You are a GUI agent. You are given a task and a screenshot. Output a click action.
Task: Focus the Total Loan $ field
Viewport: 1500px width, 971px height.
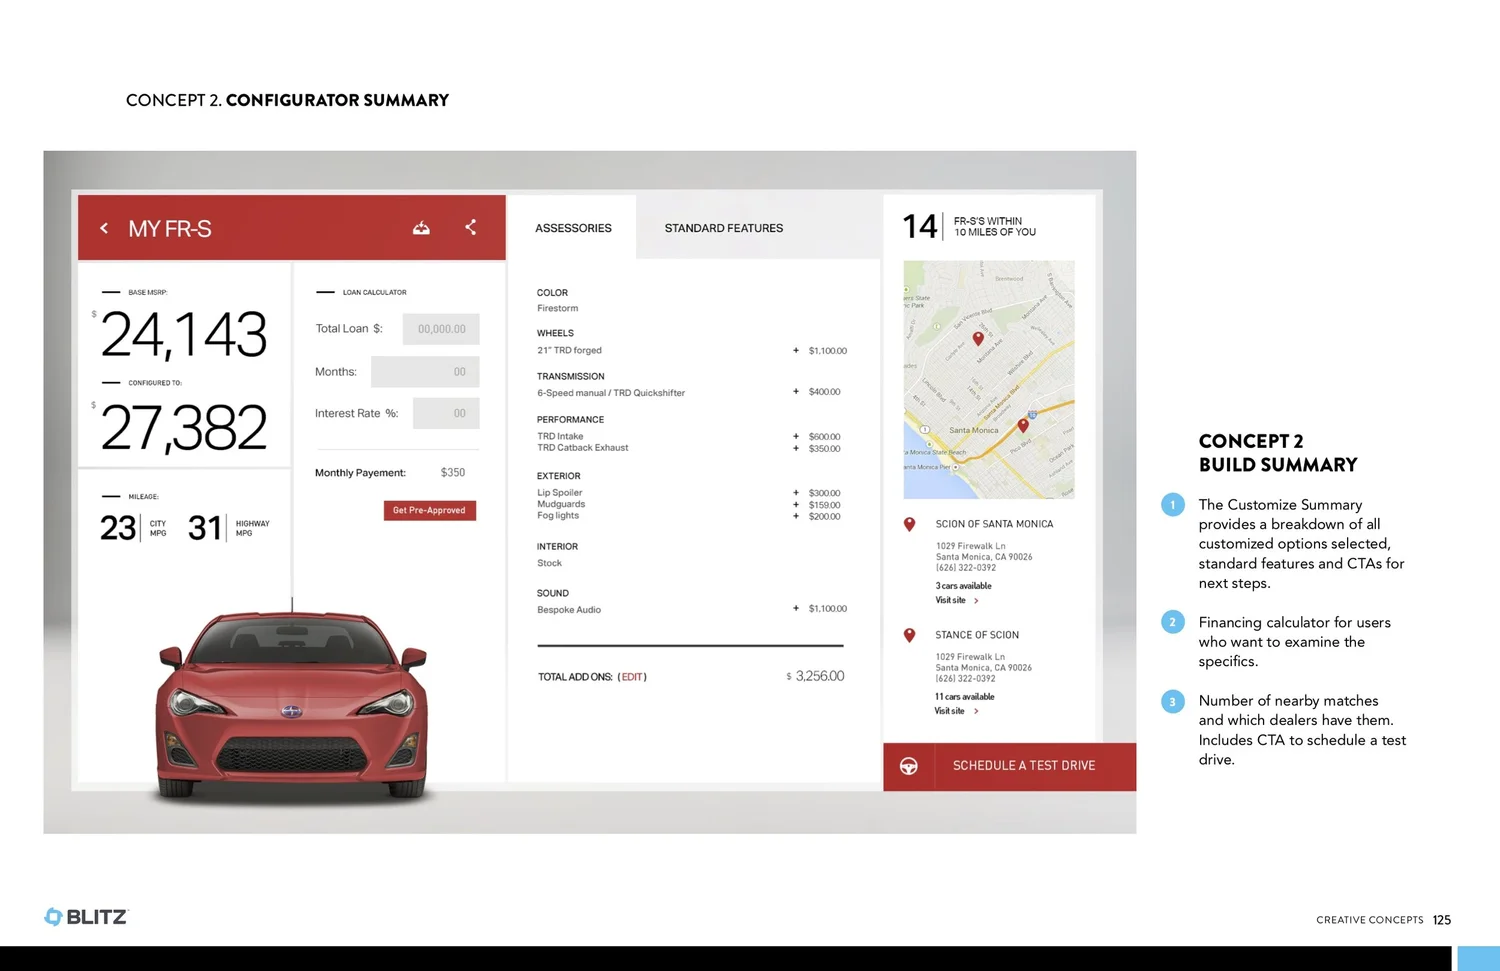441,329
